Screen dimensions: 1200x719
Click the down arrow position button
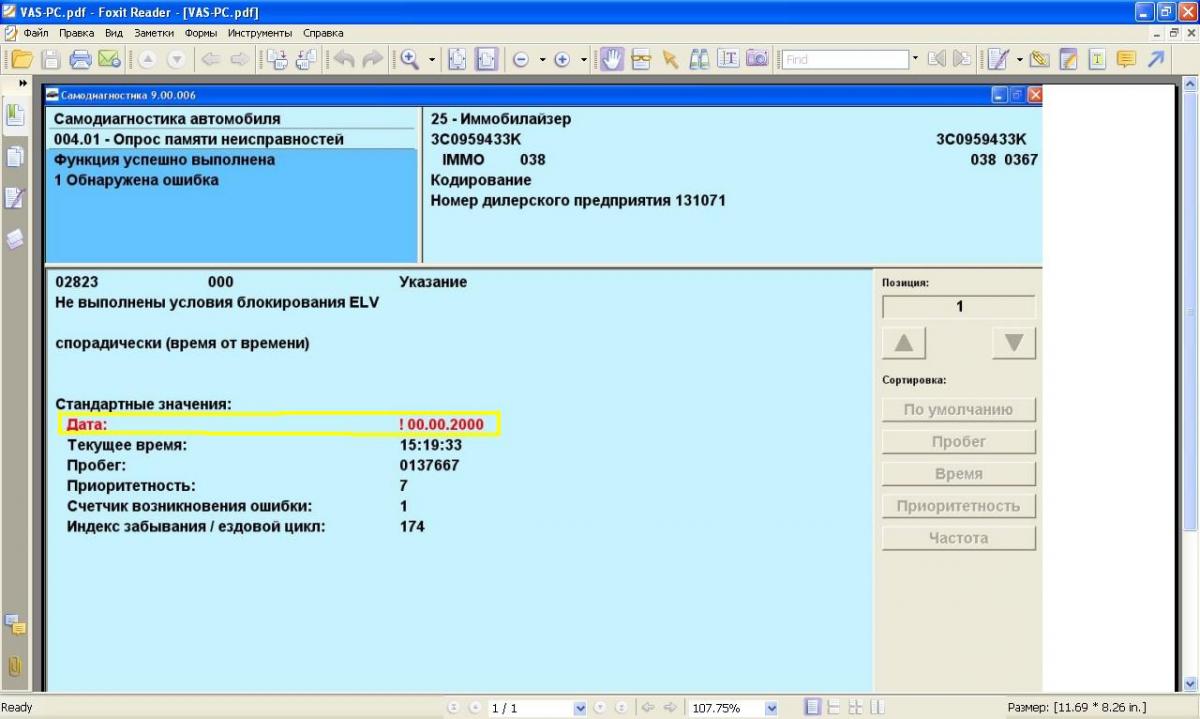(1014, 343)
